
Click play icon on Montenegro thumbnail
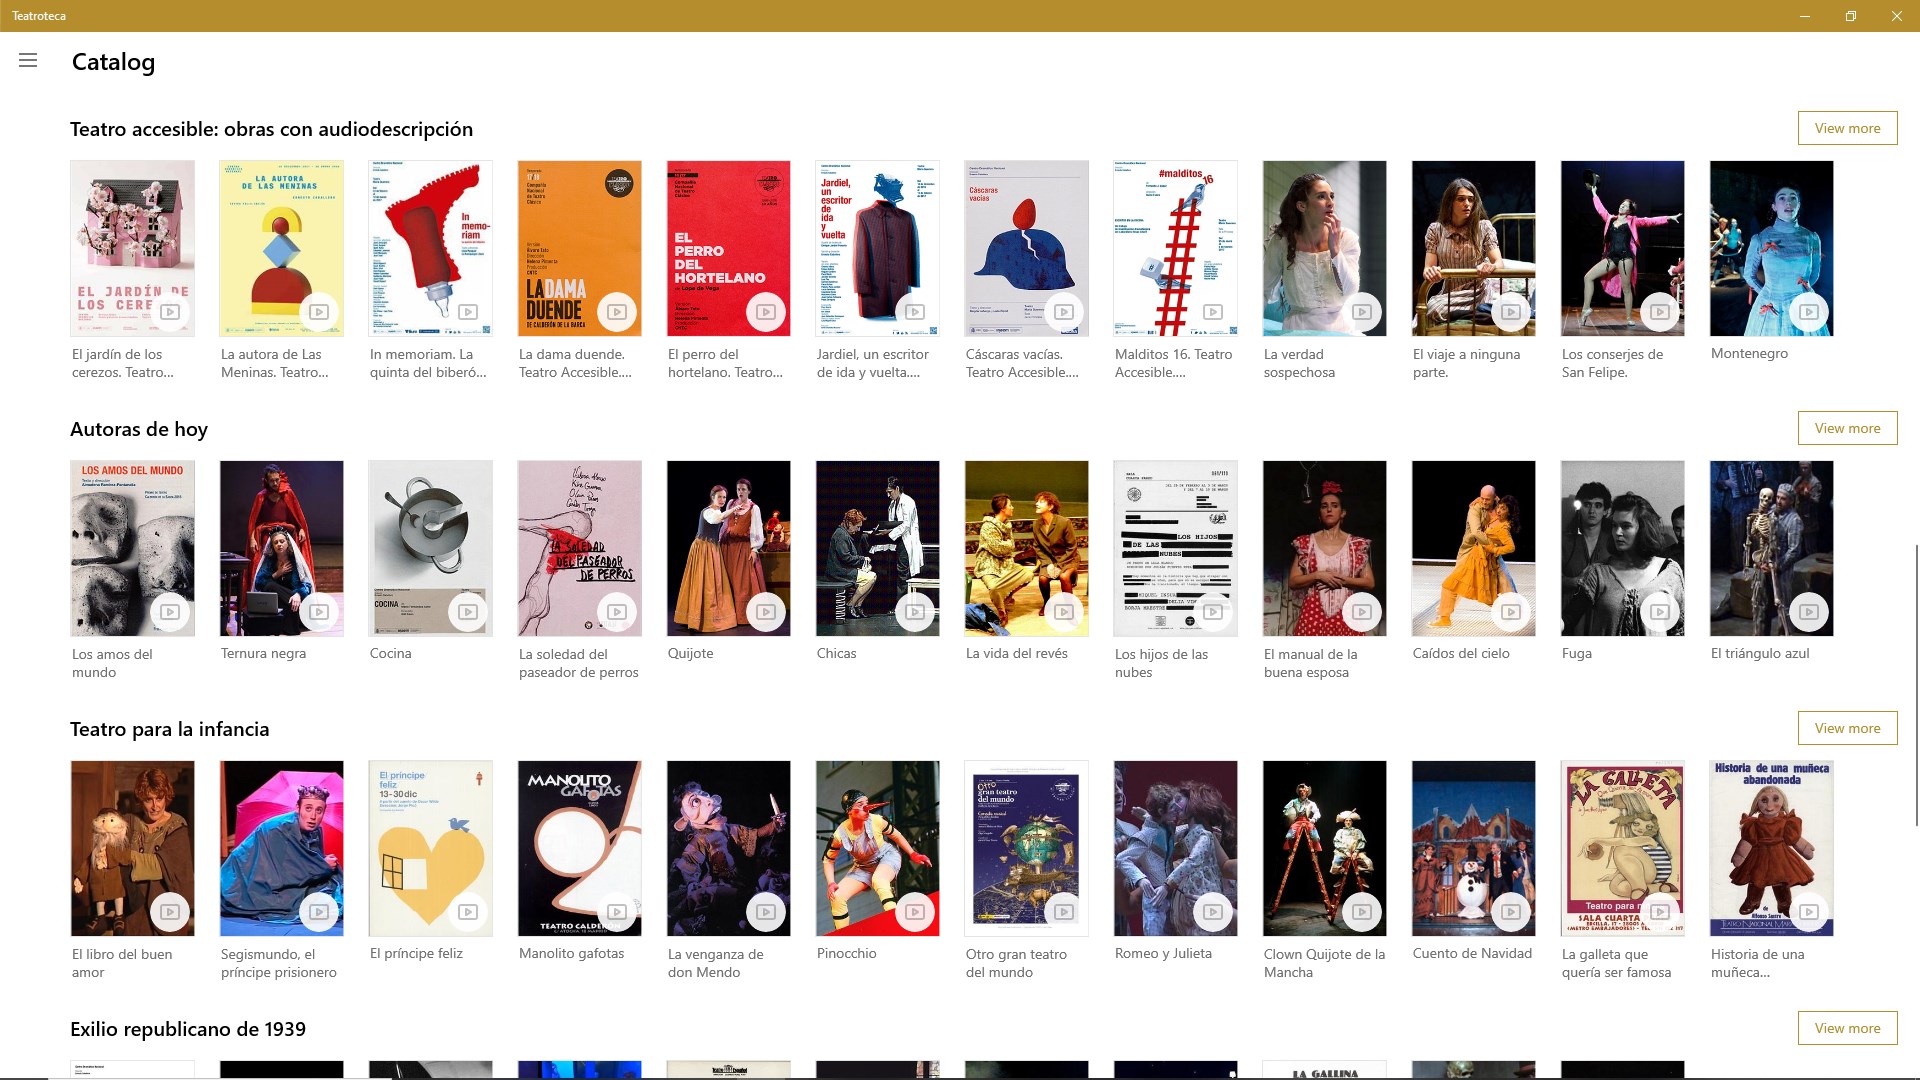pos(1809,312)
